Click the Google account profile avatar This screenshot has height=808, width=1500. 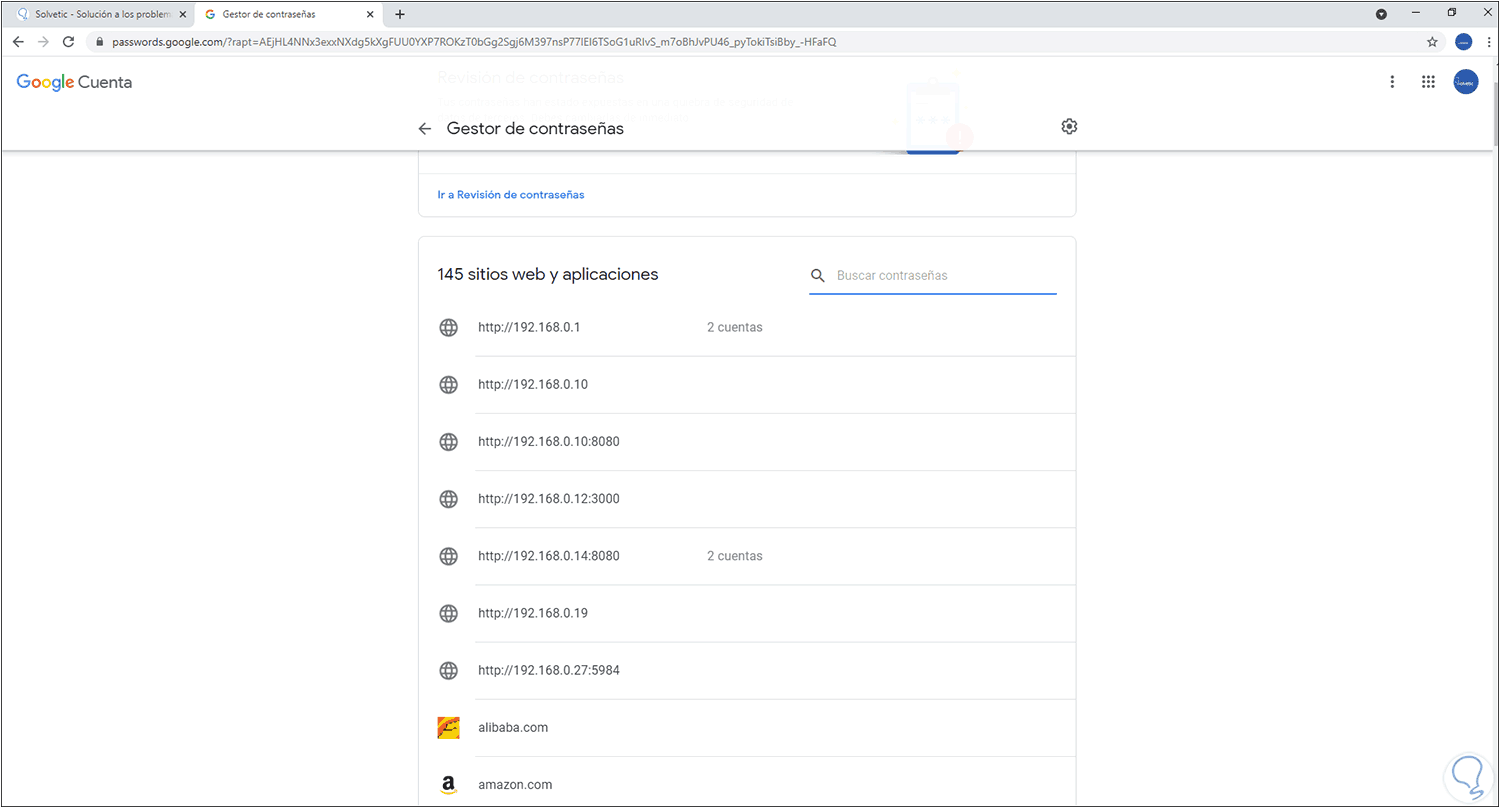click(1465, 82)
